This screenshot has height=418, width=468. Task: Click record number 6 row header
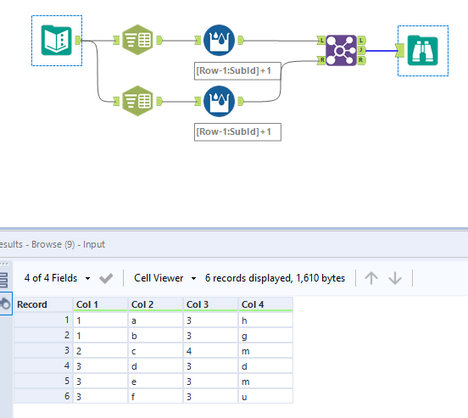(43, 397)
